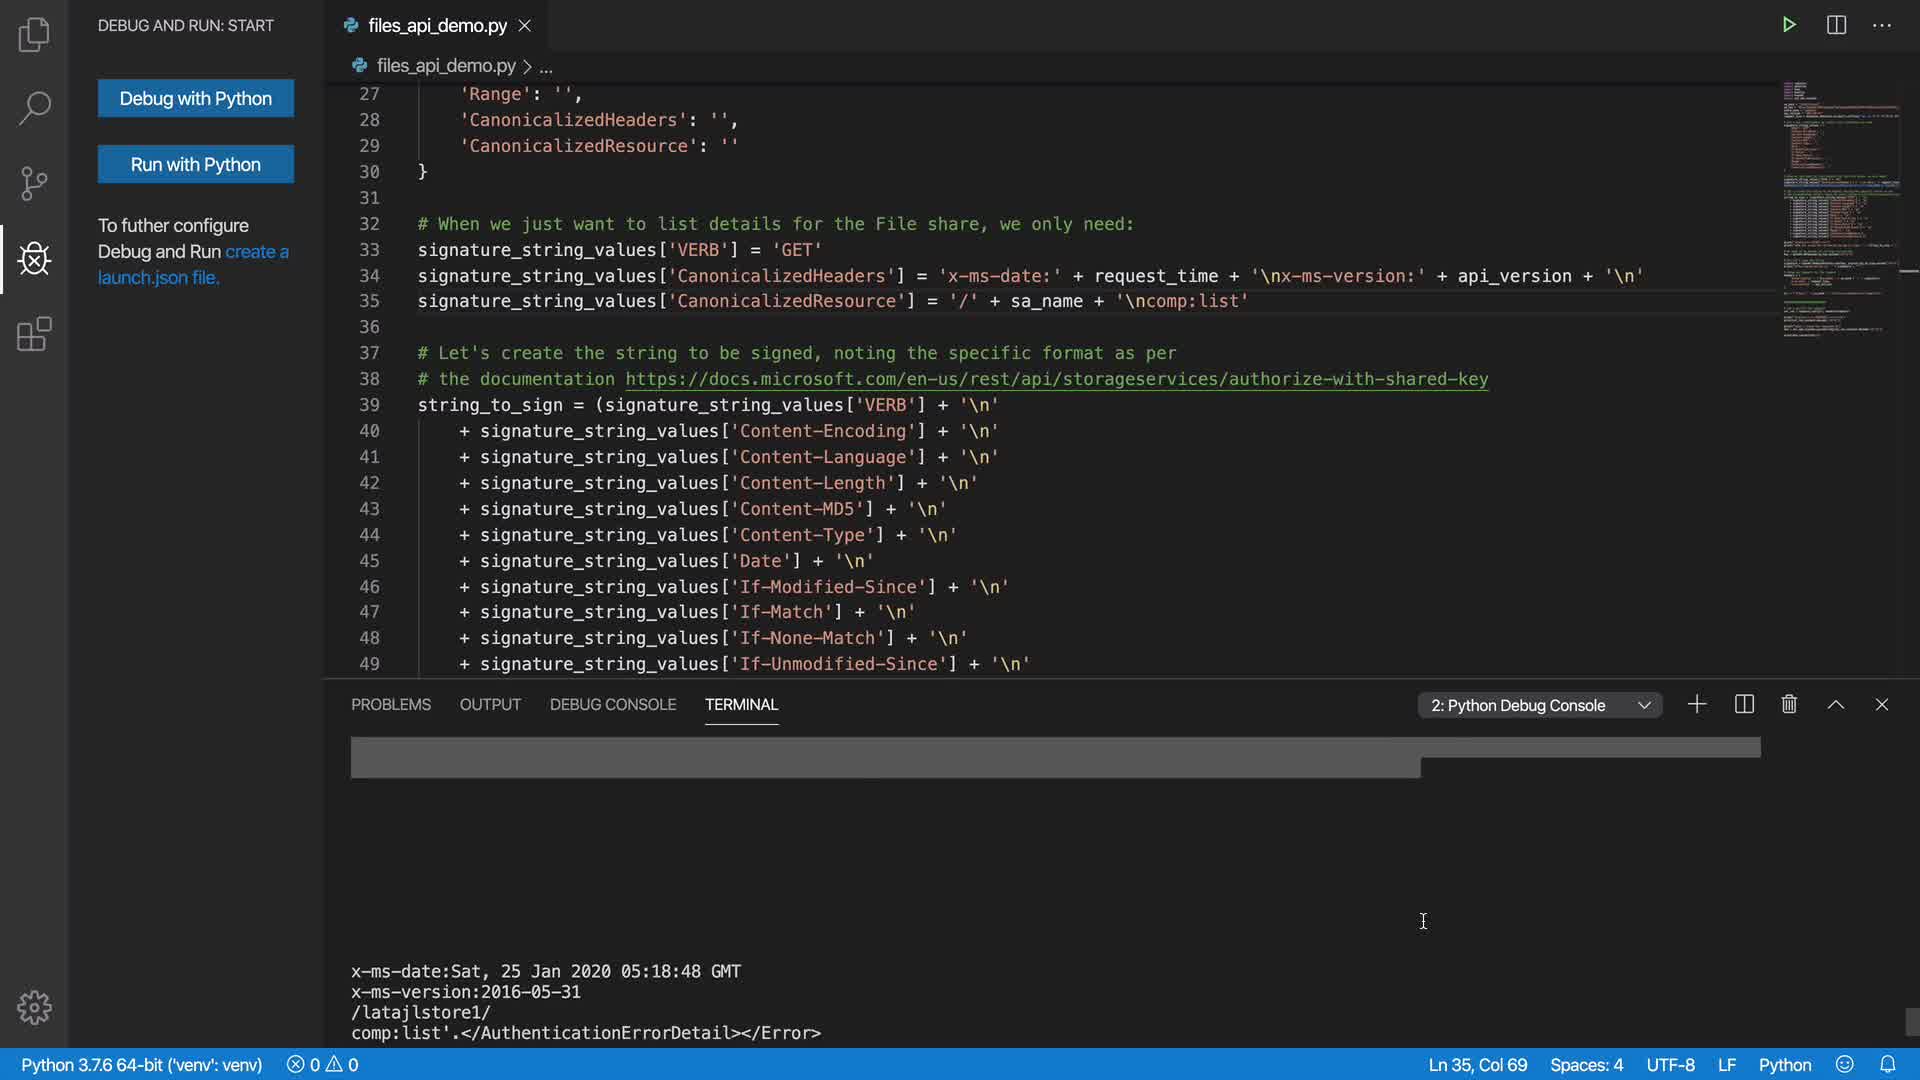This screenshot has height=1080, width=1920.
Task: Open the Explorer view in activity bar
Action: point(34,35)
